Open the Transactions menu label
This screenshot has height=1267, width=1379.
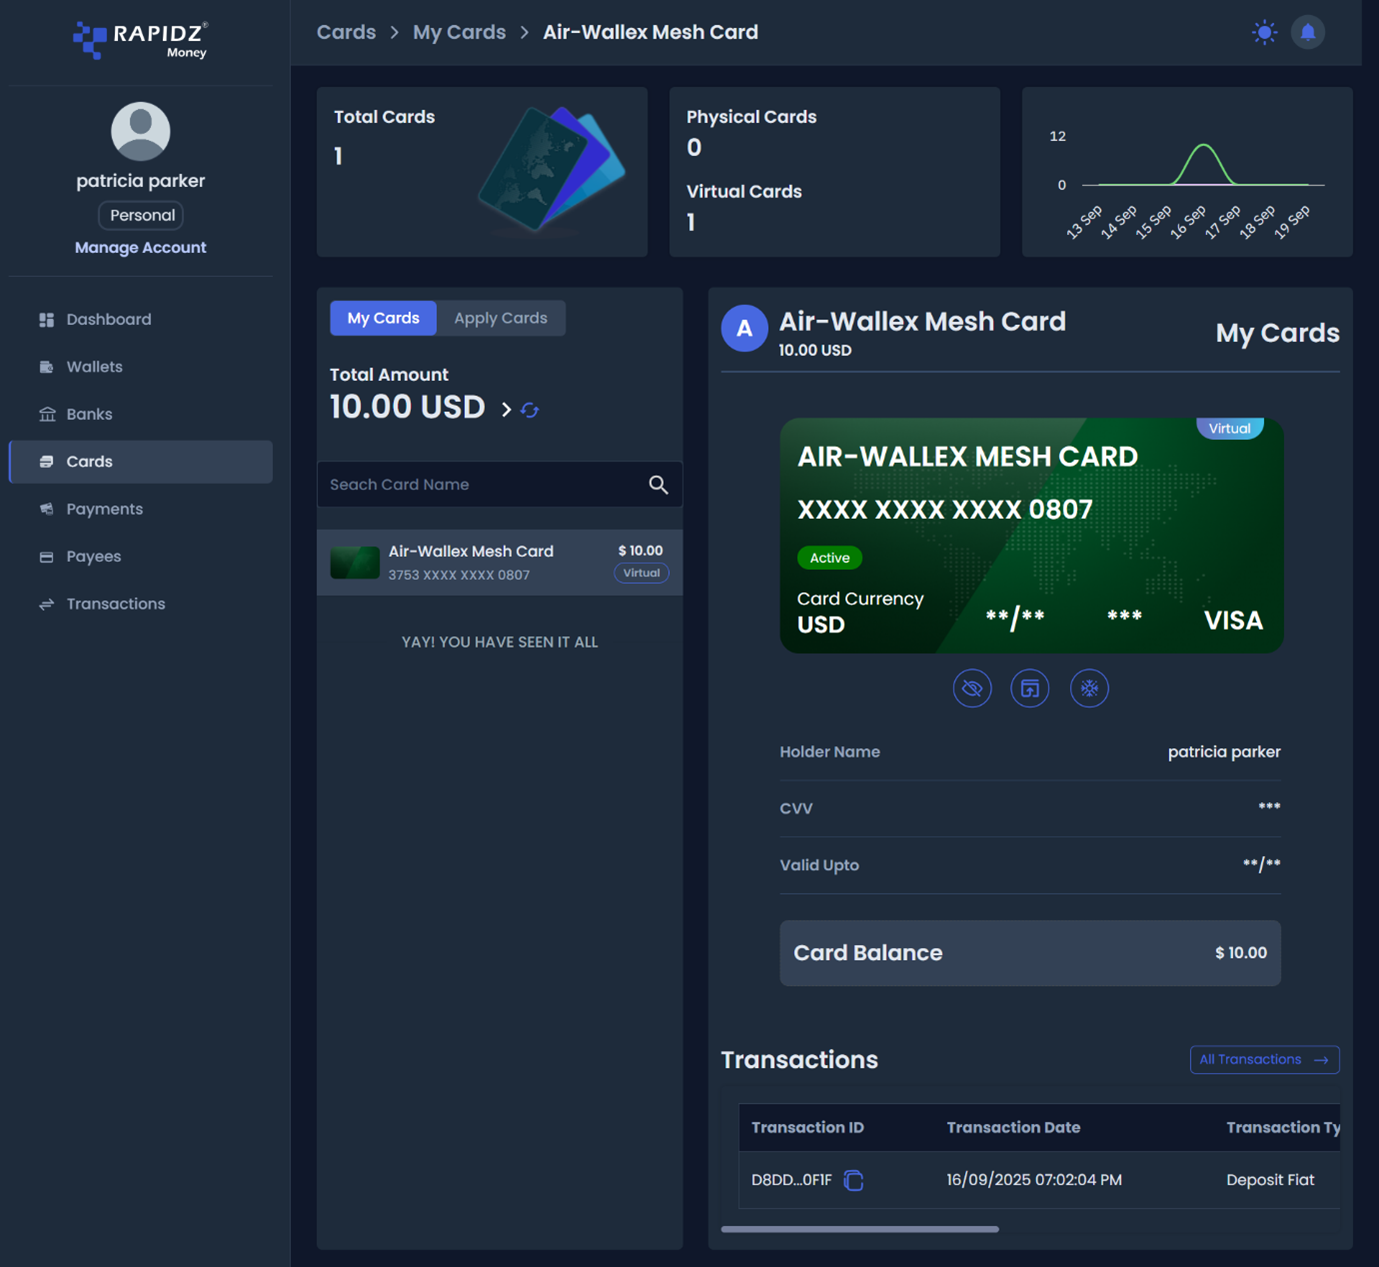pyautogui.click(x=116, y=604)
